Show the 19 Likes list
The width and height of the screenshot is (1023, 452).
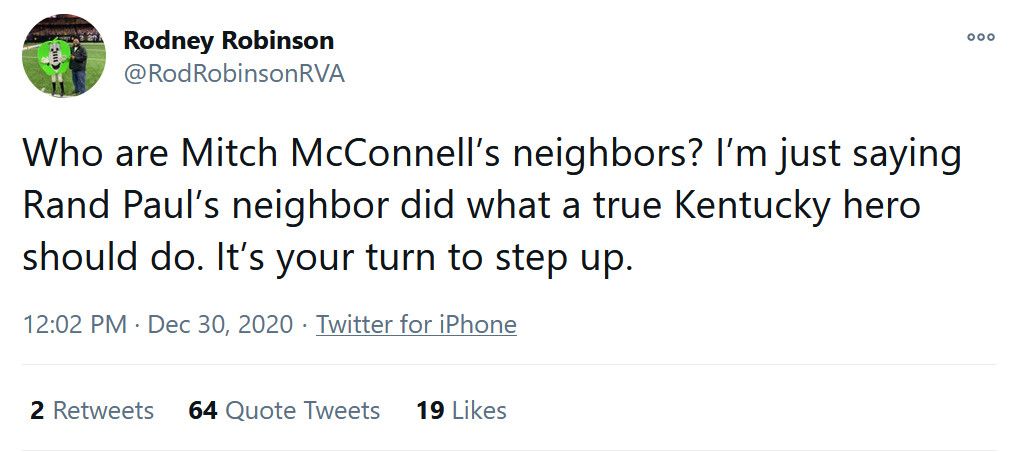click(x=461, y=411)
